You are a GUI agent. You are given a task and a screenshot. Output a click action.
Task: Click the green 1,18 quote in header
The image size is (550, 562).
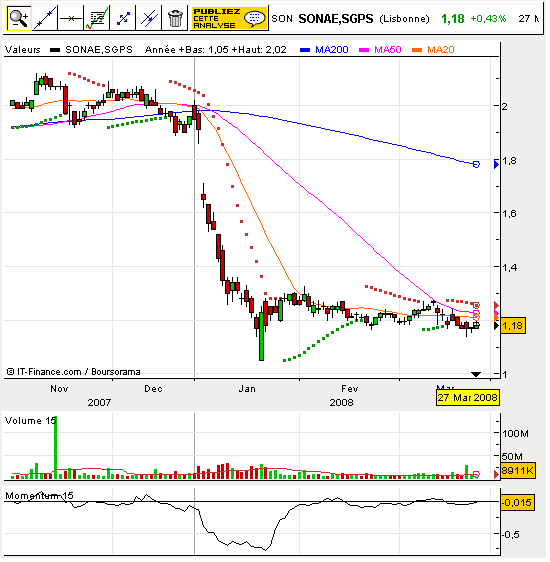(x=453, y=19)
